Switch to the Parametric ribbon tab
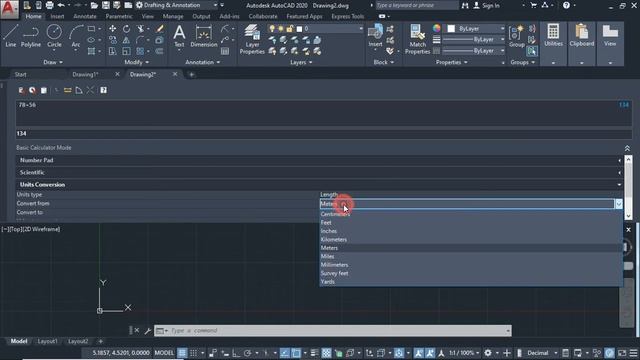 [119, 16]
